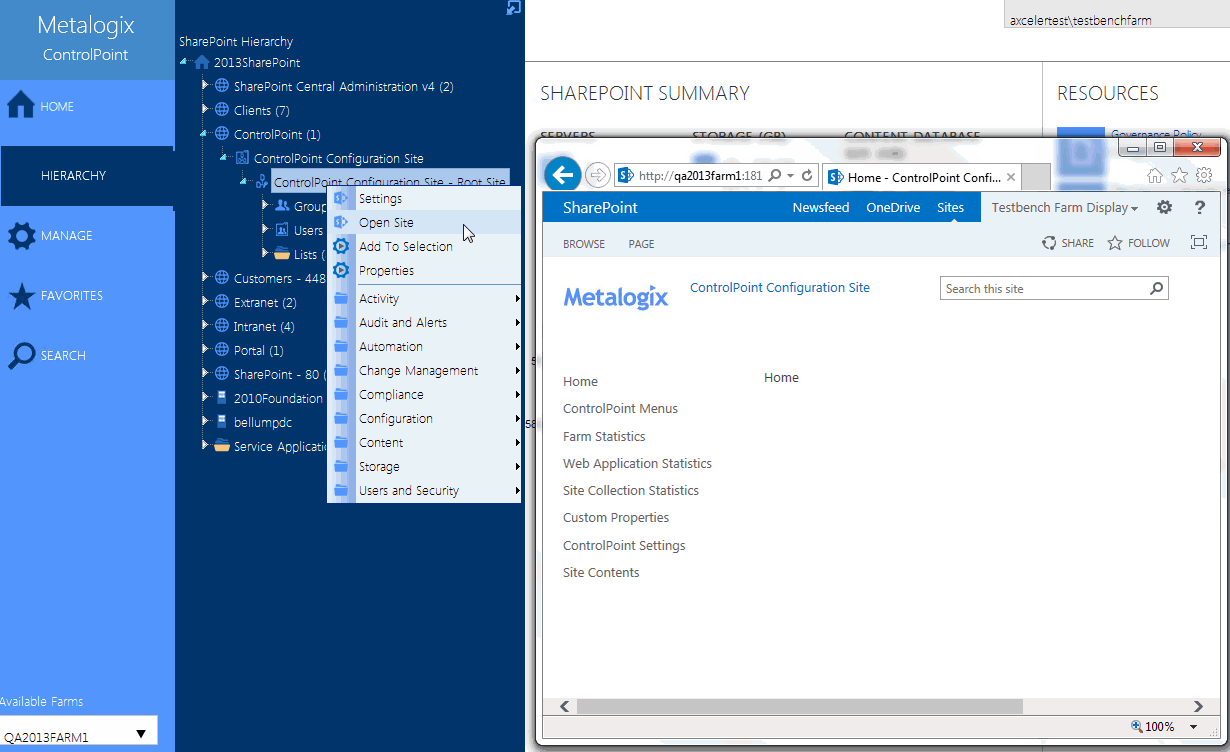Click the MANAGE gear icon
This screenshot has width=1230, height=752.
[24, 236]
